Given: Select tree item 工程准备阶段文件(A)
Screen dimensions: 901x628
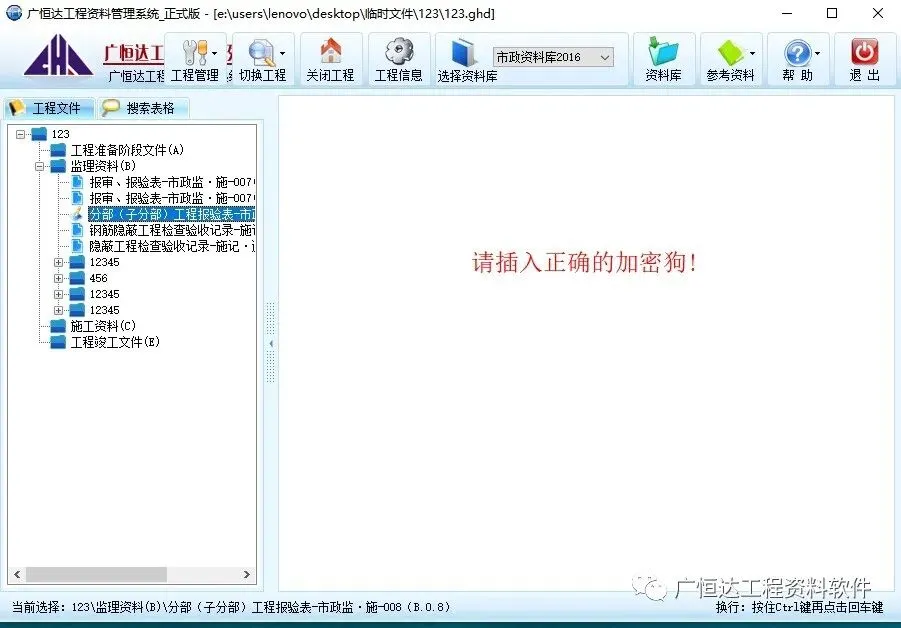Looking at the screenshot, I should pyautogui.click(x=127, y=150).
